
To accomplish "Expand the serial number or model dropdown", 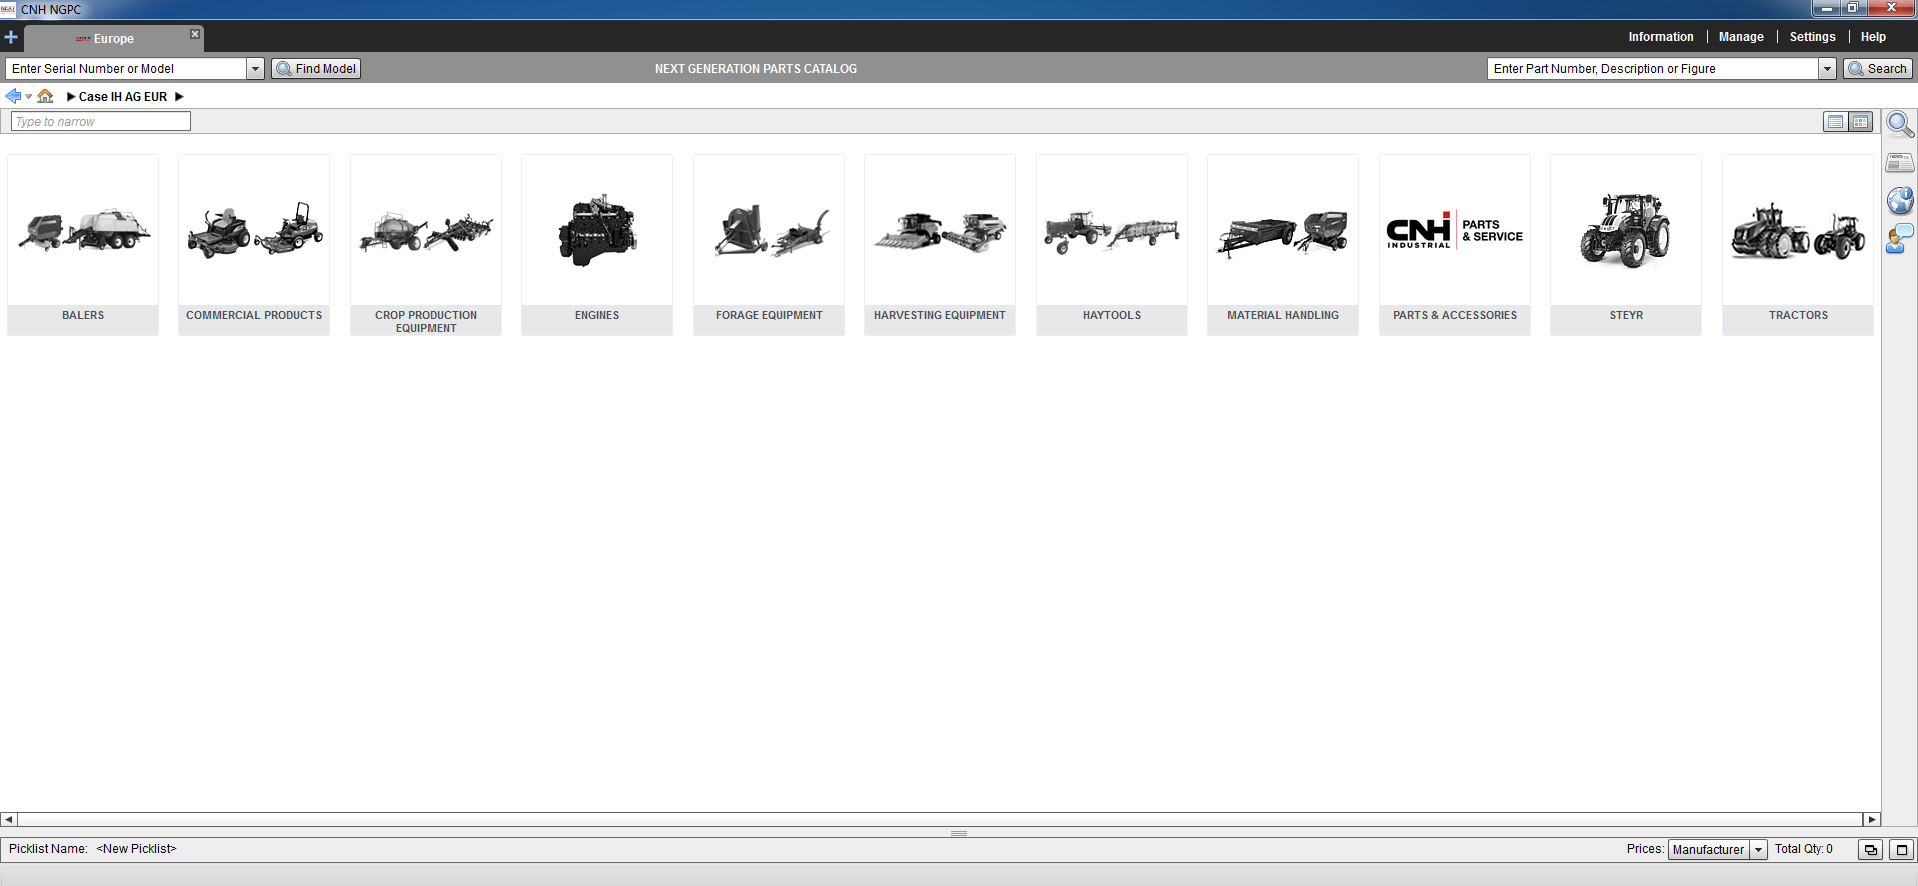I will pyautogui.click(x=255, y=69).
